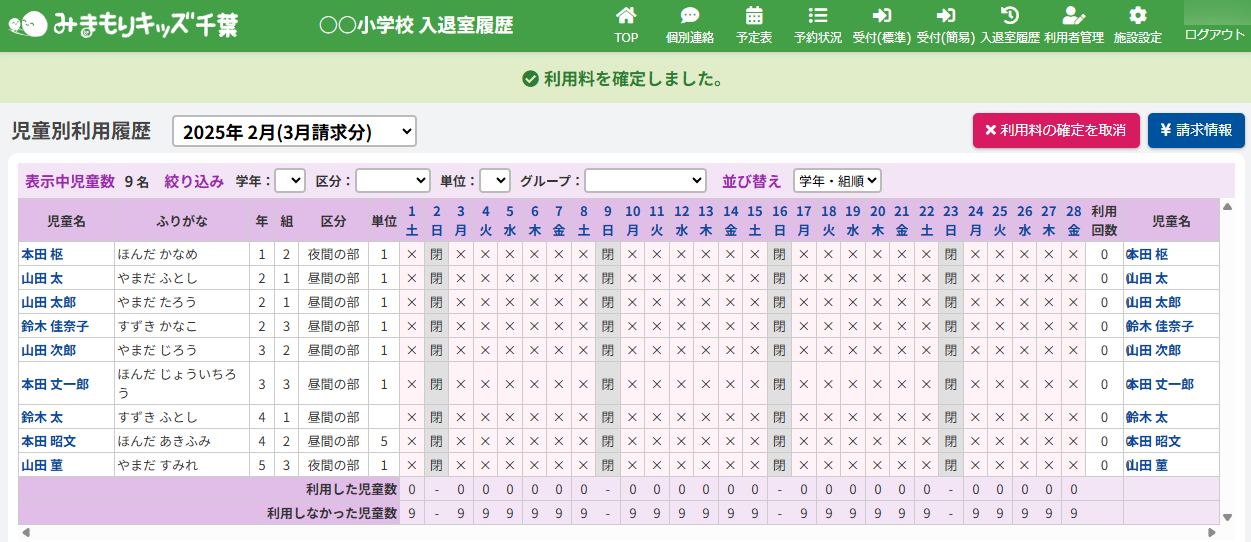This screenshot has width=1251, height=542.
Task: Click 利用料の確定を取消 button
Action: (1056, 130)
